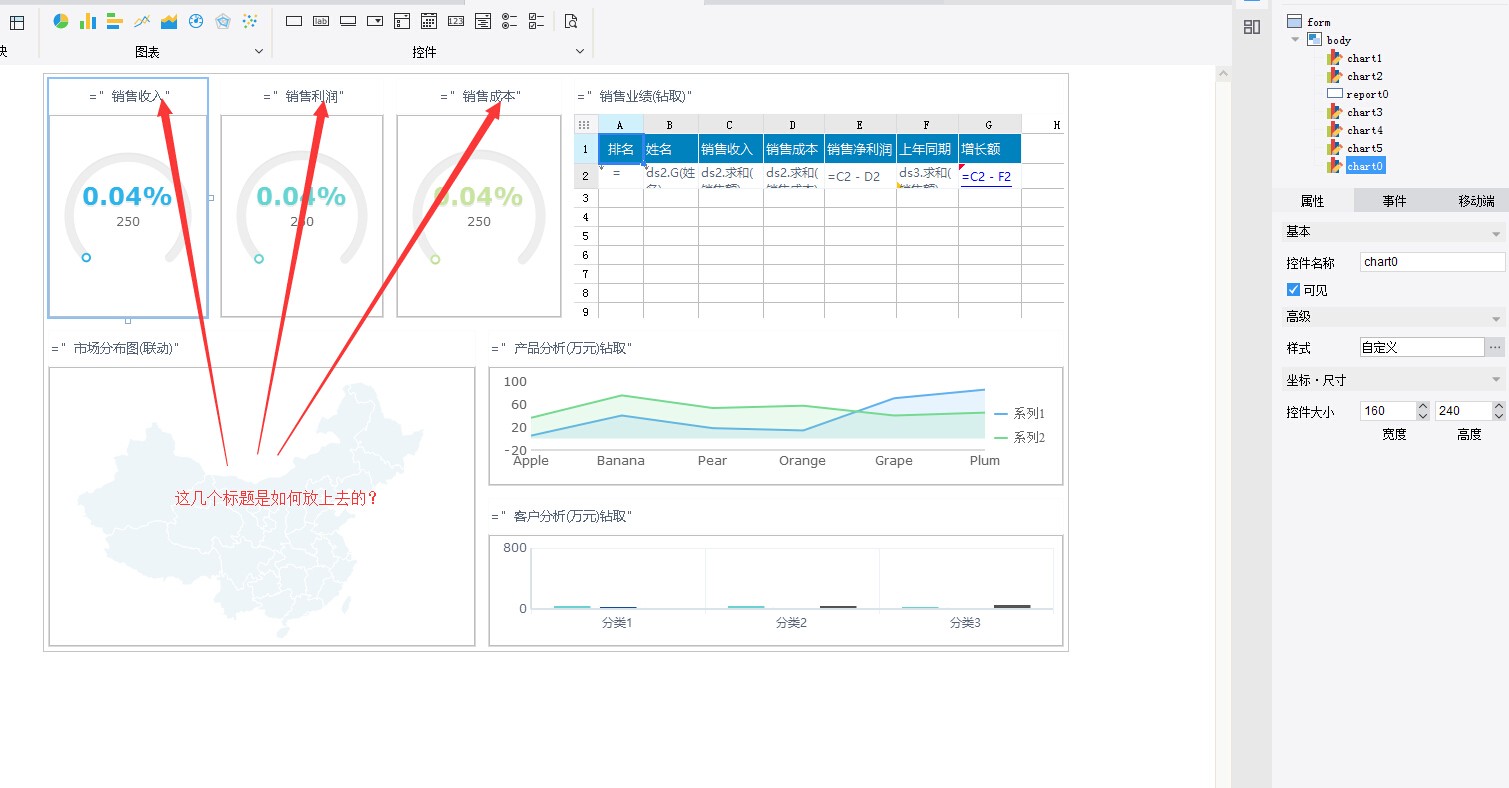This screenshot has width=1509, height=788.
Task: Click cell containing =C2 - D2
Action: tap(860, 176)
